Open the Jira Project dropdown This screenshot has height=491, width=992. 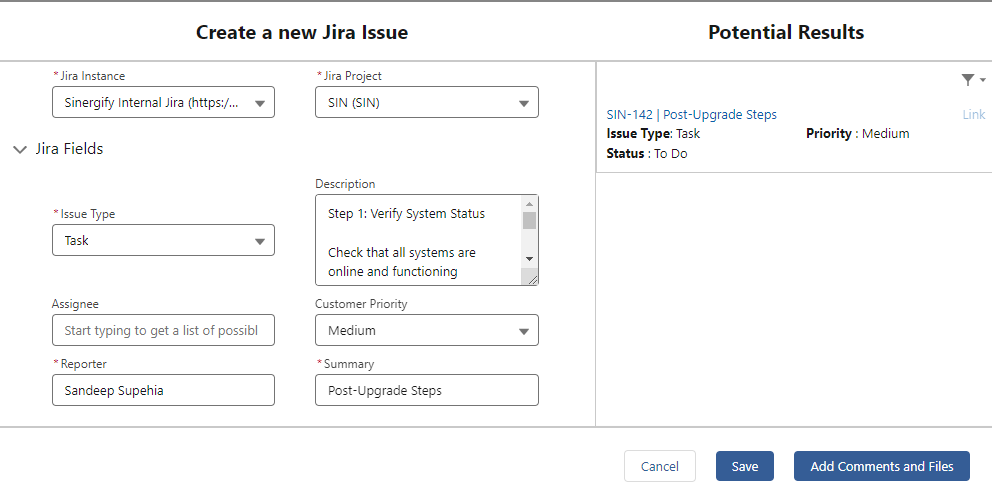pos(427,103)
